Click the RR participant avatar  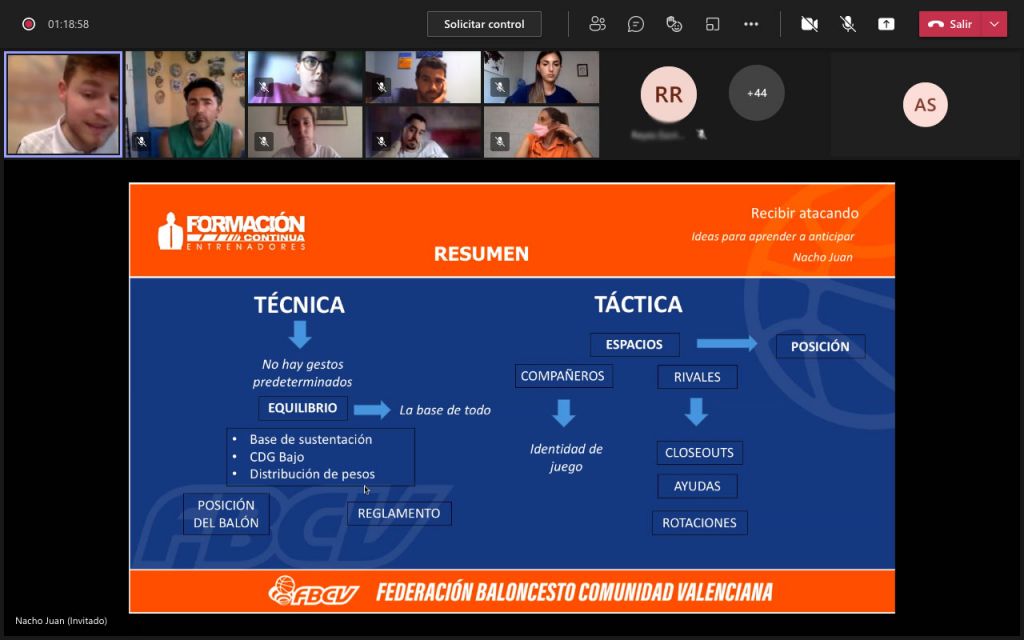[x=669, y=95]
